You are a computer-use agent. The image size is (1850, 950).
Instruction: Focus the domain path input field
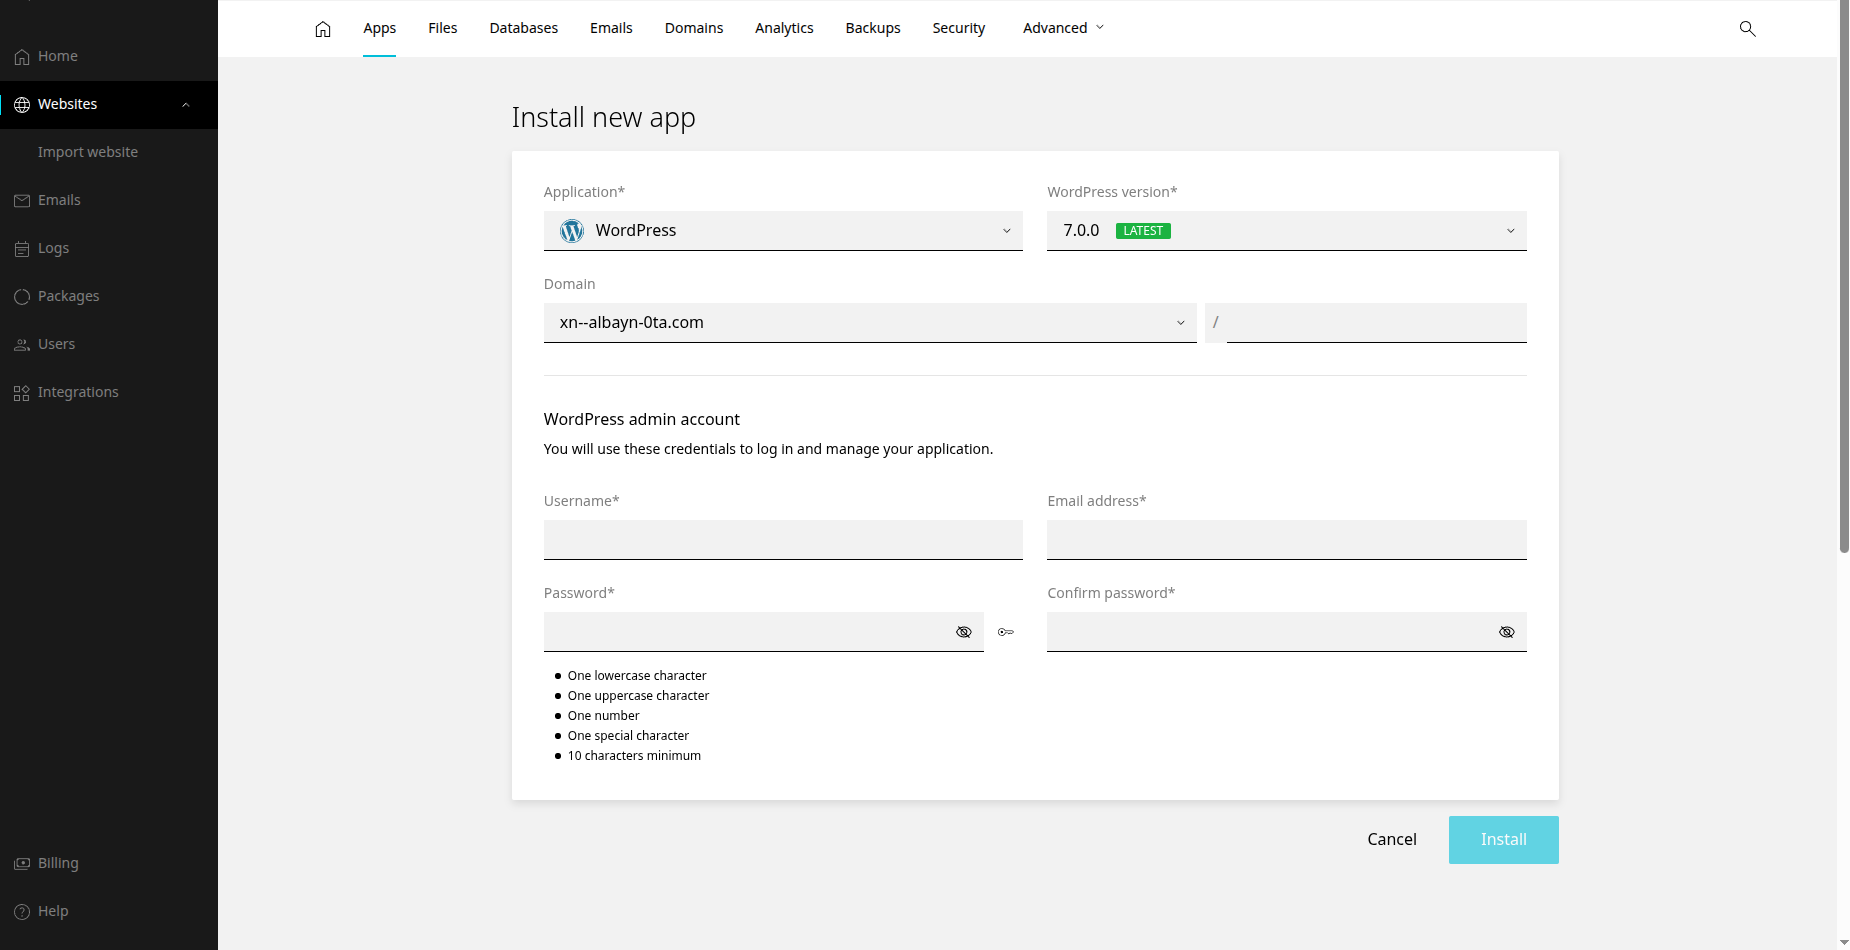(1377, 323)
